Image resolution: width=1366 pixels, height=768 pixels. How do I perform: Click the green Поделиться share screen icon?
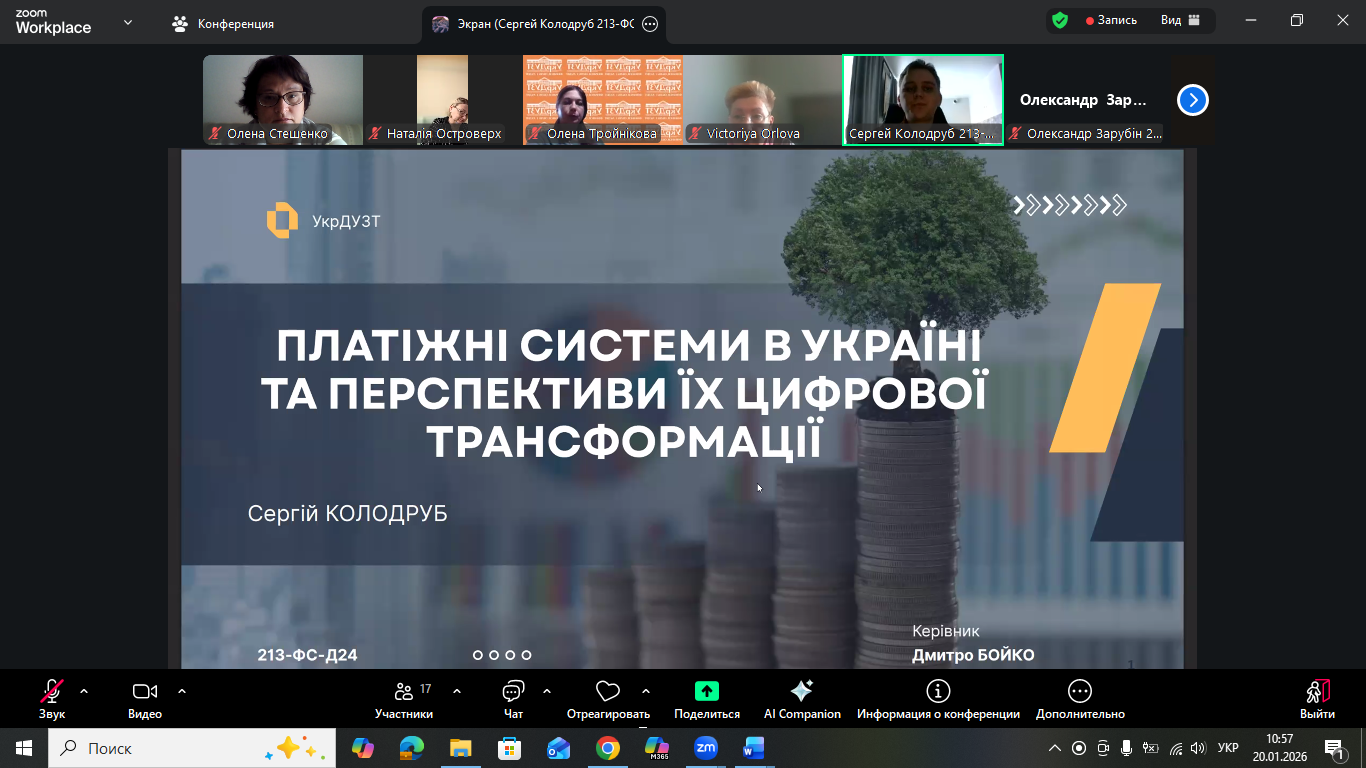tap(707, 692)
